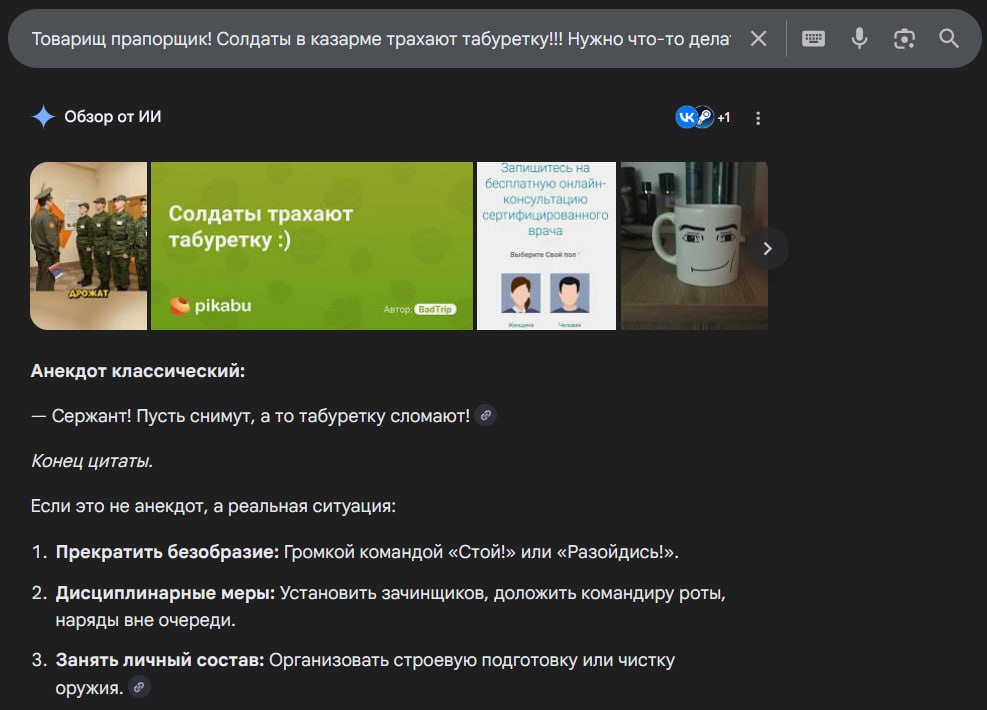Open the soldiers in formation thumbnail
Image resolution: width=987 pixels, height=710 pixels.
pos(89,245)
